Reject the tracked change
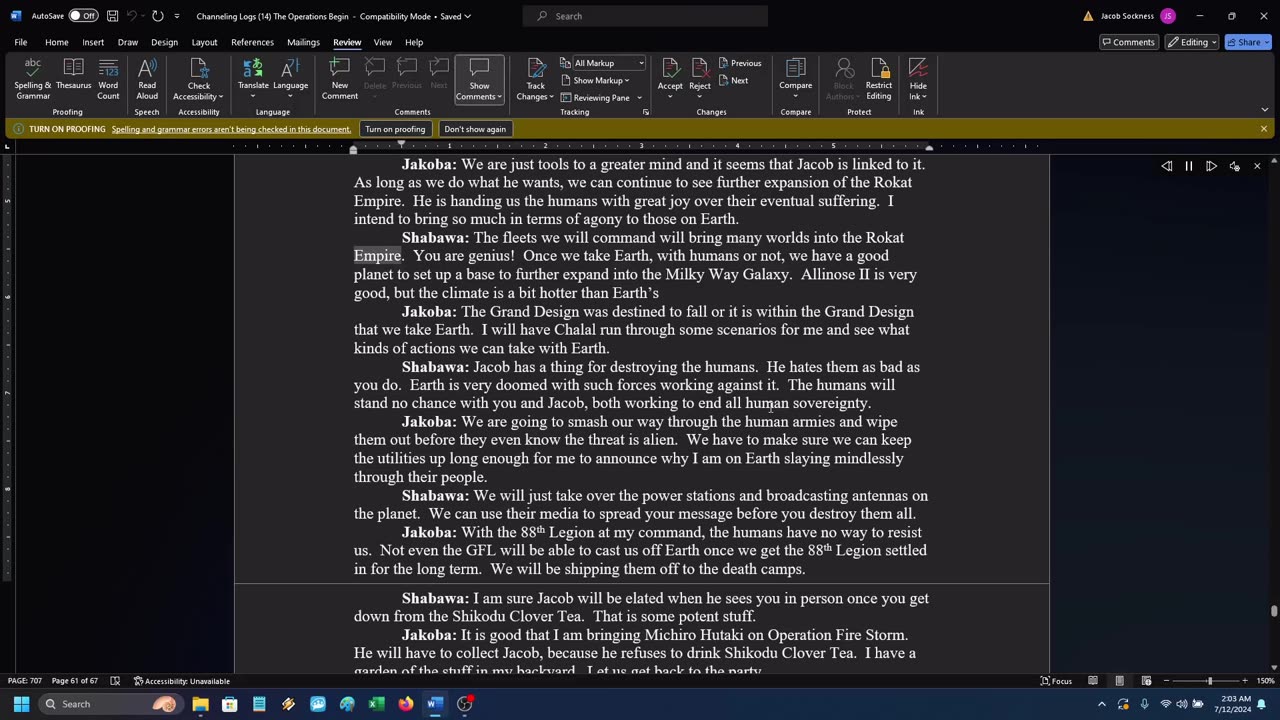 pyautogui.click(x=700, y=74)
